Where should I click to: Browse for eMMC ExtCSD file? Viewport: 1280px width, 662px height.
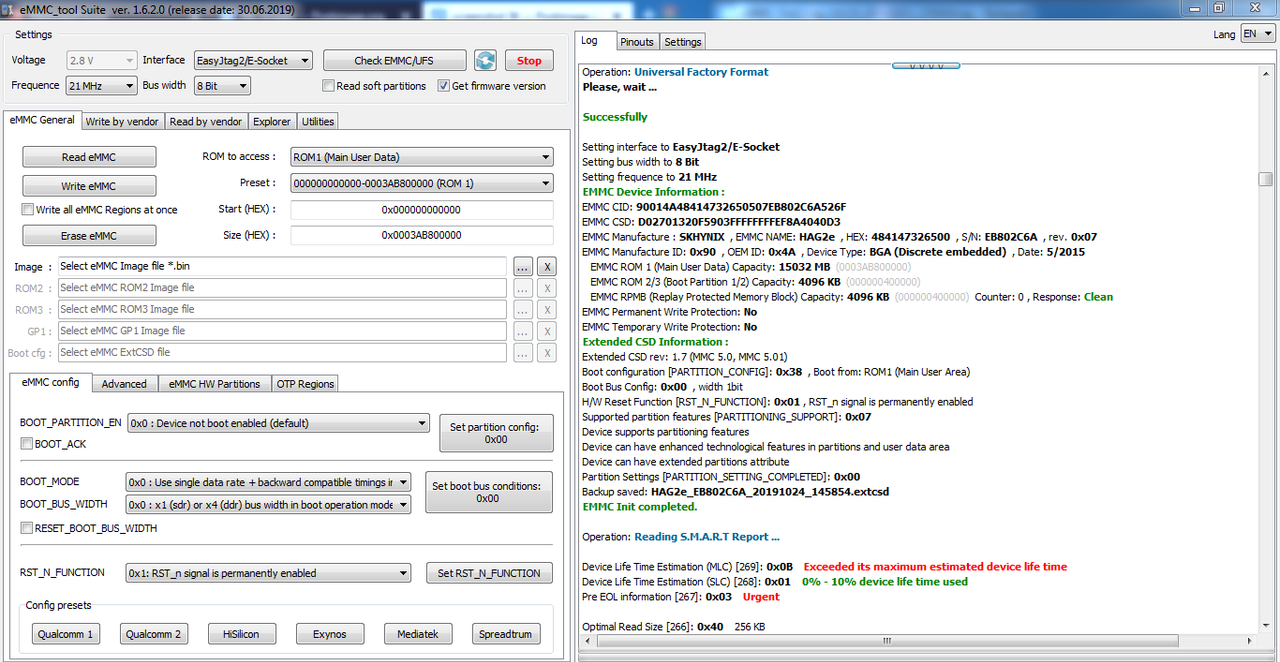[x=523, y=352]
